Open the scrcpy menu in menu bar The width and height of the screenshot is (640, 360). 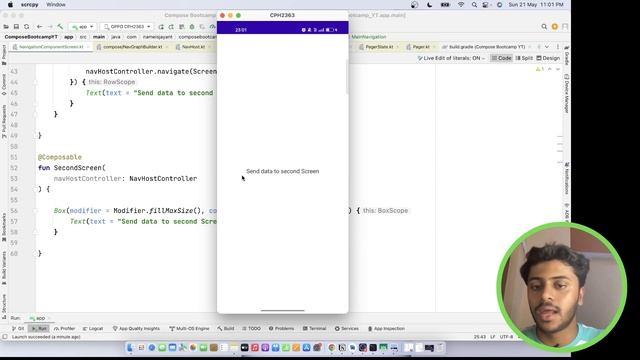[x=29, y=4]
